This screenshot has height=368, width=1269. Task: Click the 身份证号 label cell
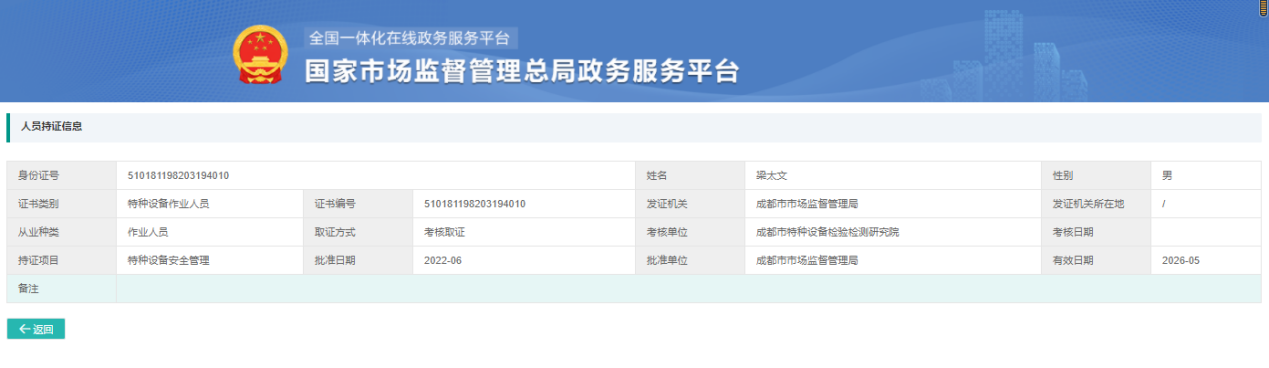[x=62, y=176]
